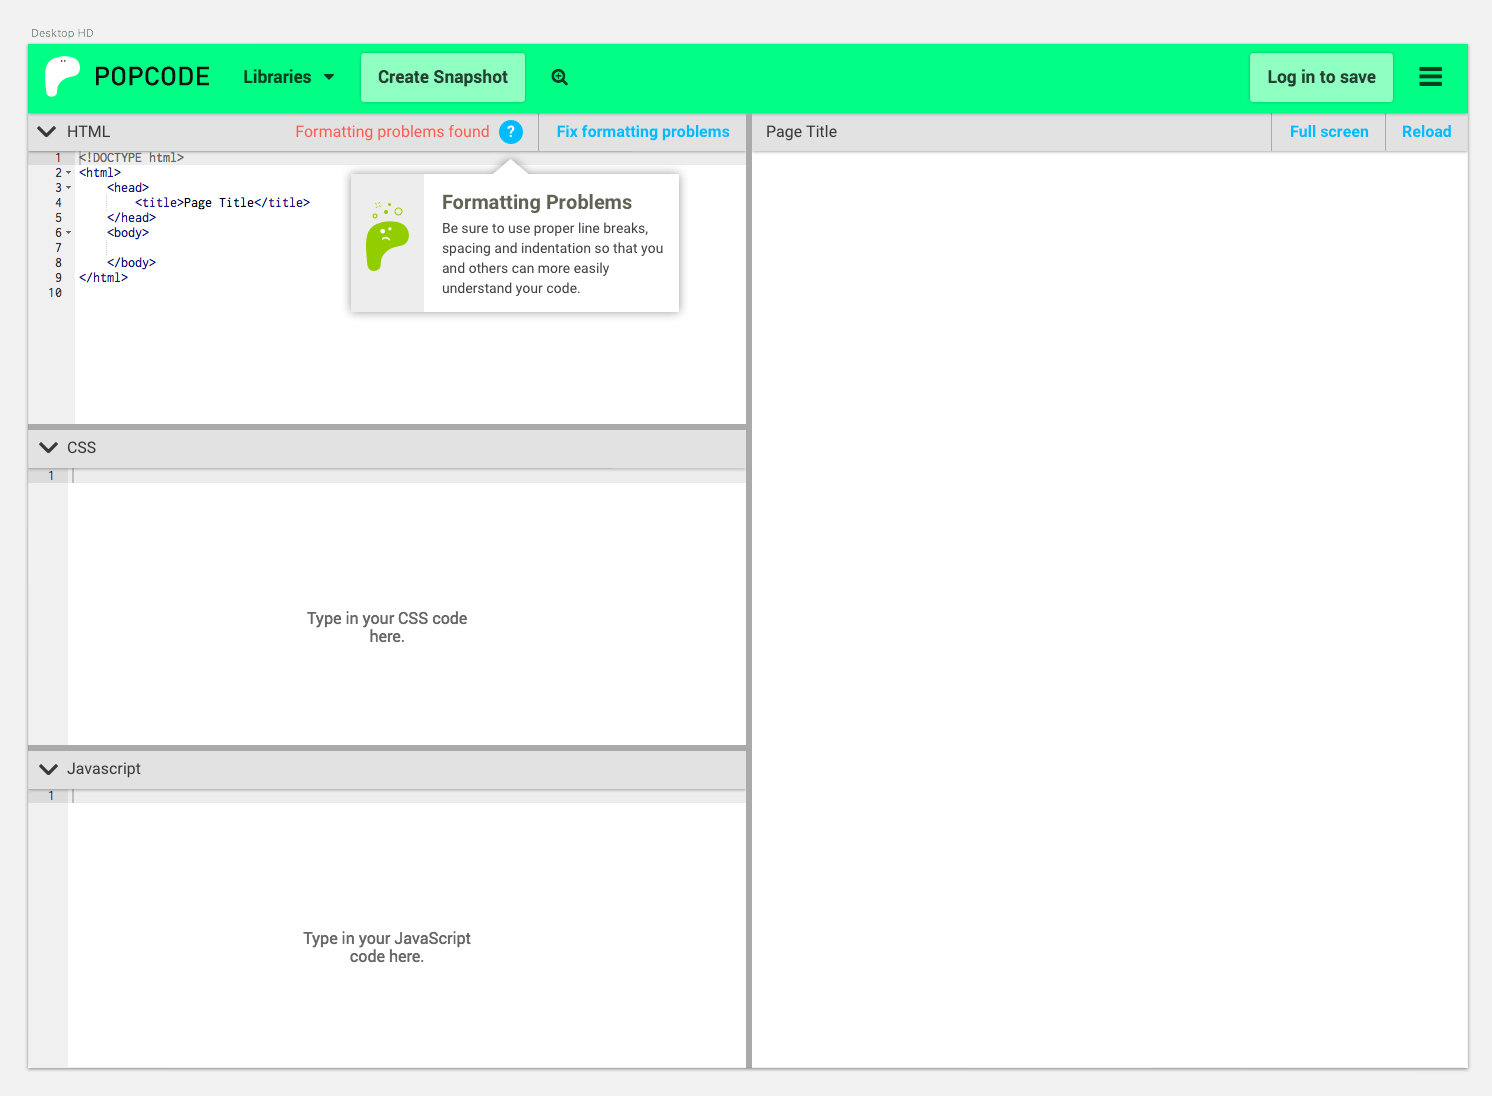Image resolution: width=1492 pixels, height=1096 pixels.
Task: Fold the body element at line 6
Action: pyautogui.click(x=68, y=232)
